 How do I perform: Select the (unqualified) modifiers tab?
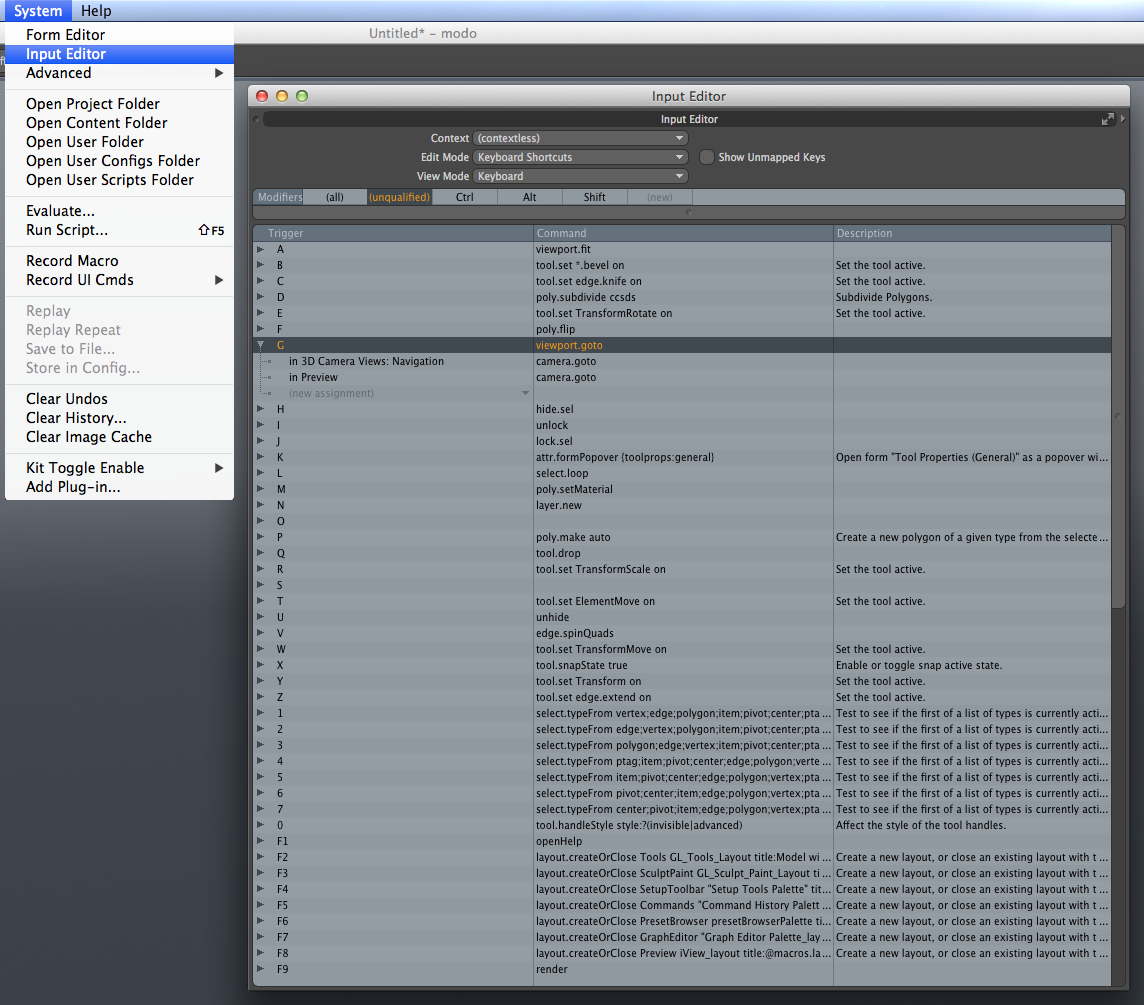tap(399, 197)
